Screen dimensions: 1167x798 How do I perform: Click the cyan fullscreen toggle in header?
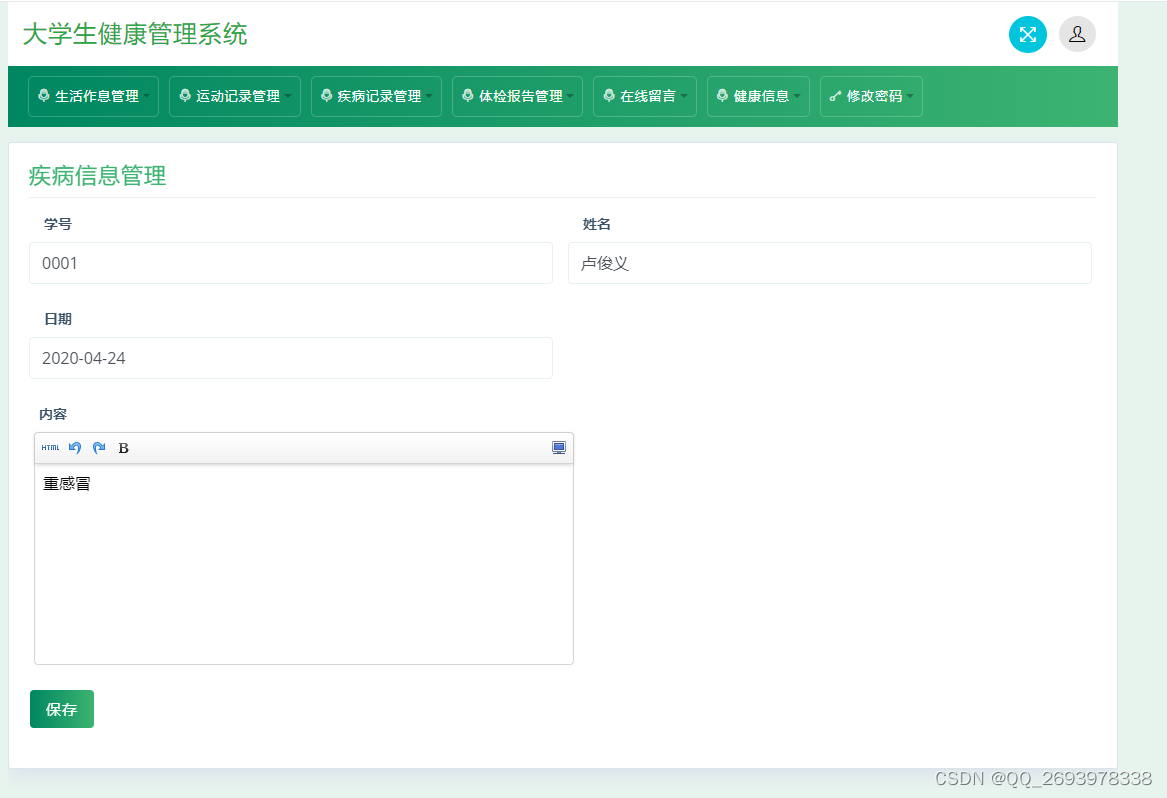click(1027, 34)
